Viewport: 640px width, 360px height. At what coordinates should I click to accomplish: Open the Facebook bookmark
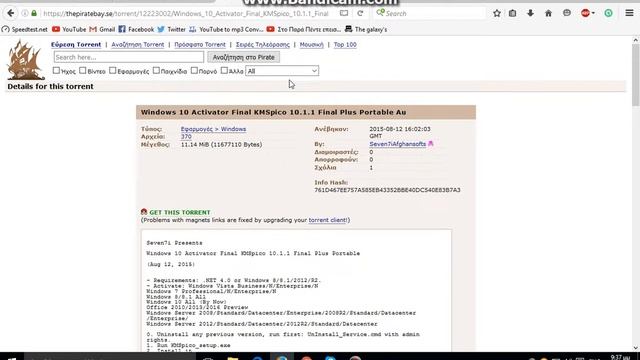coord(136,29)
